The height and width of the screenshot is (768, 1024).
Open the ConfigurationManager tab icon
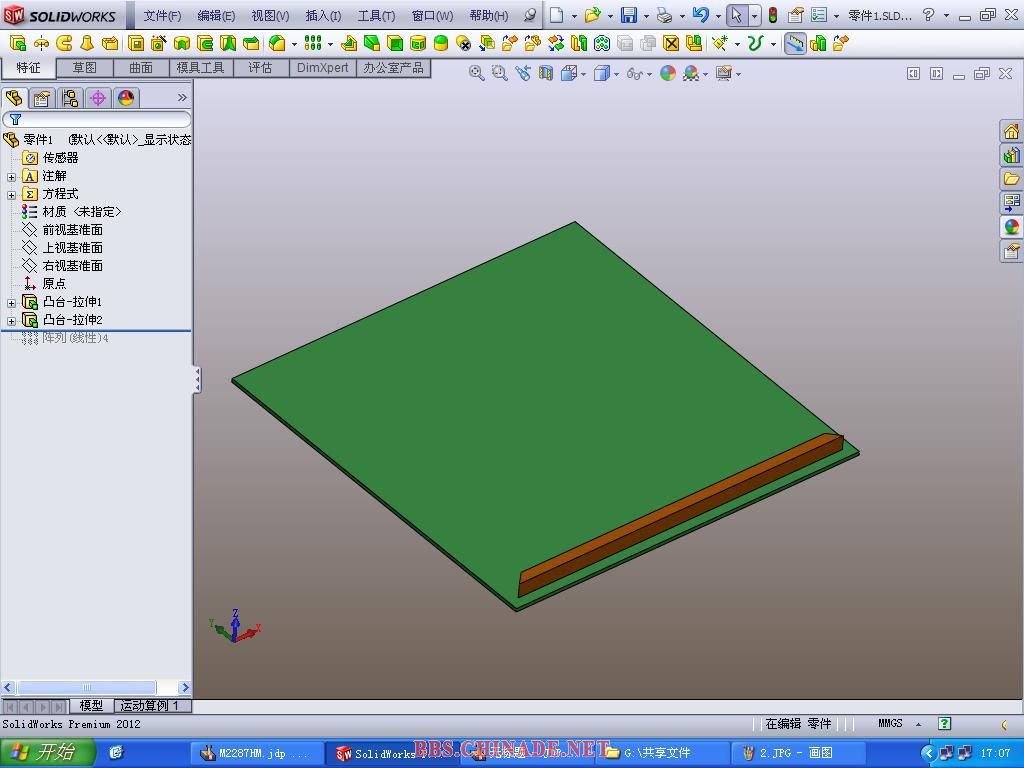coord(70,98)
